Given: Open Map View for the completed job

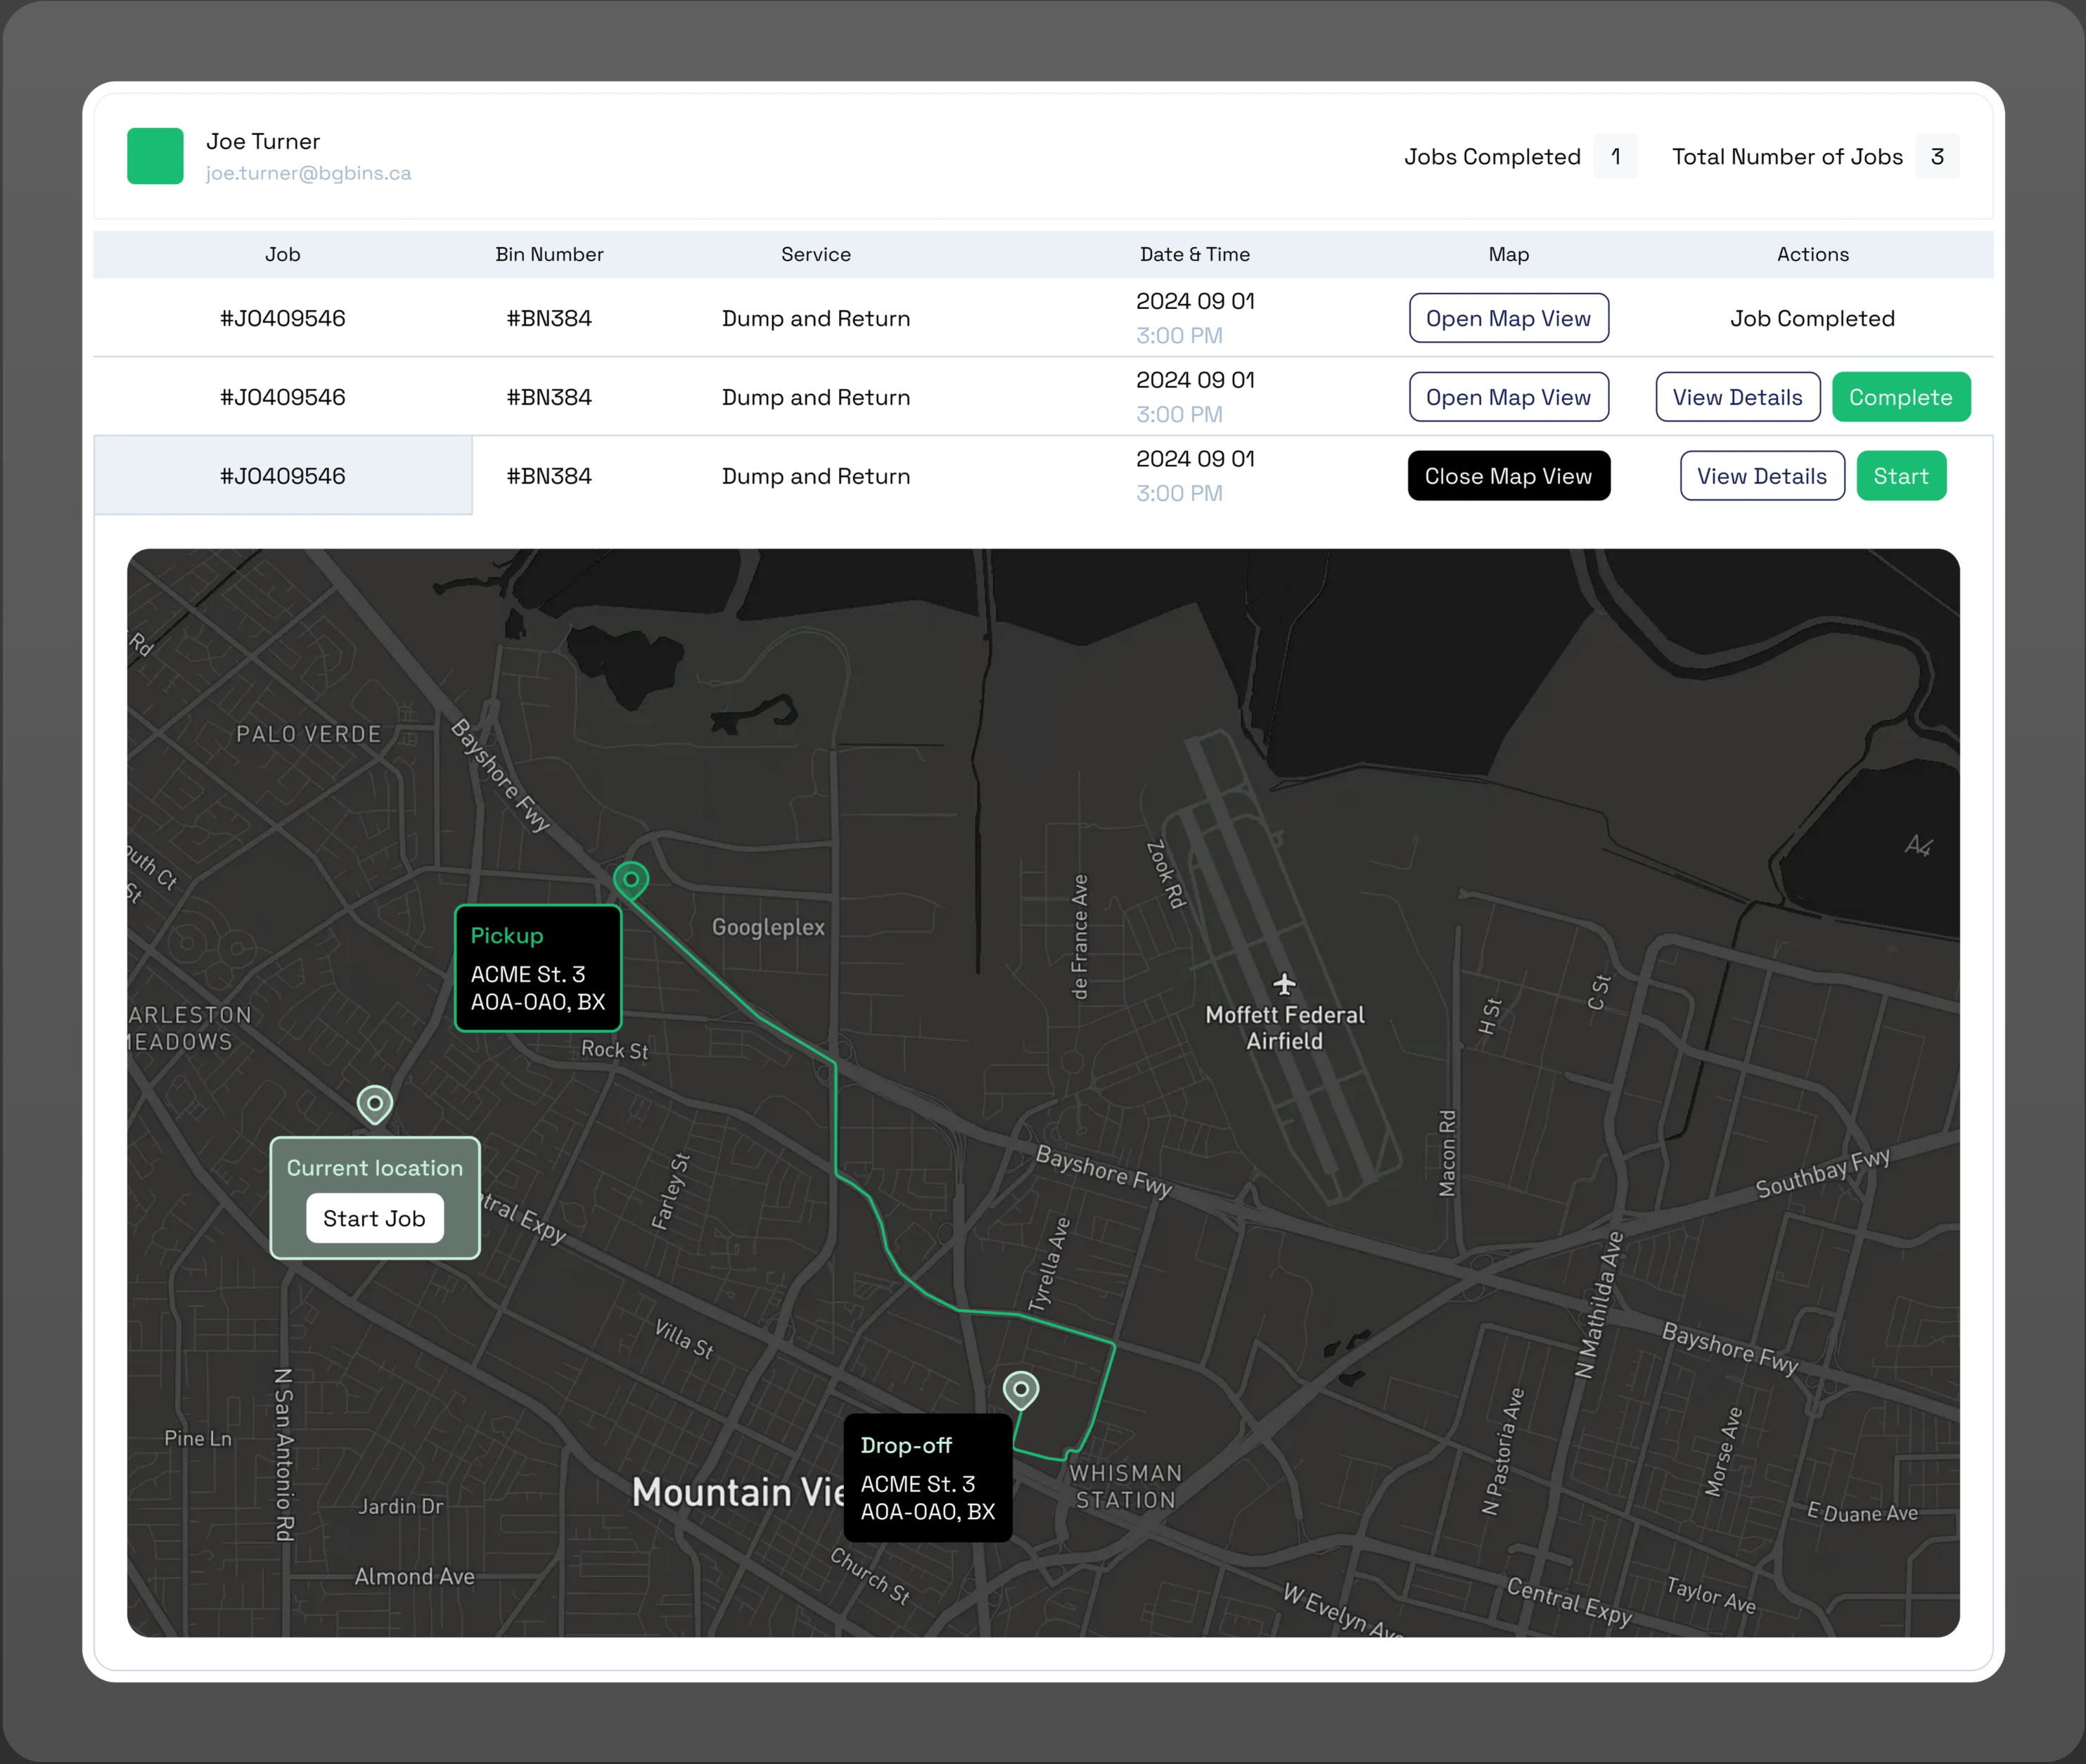Looking at the screenshot, I should [1508, 318].
